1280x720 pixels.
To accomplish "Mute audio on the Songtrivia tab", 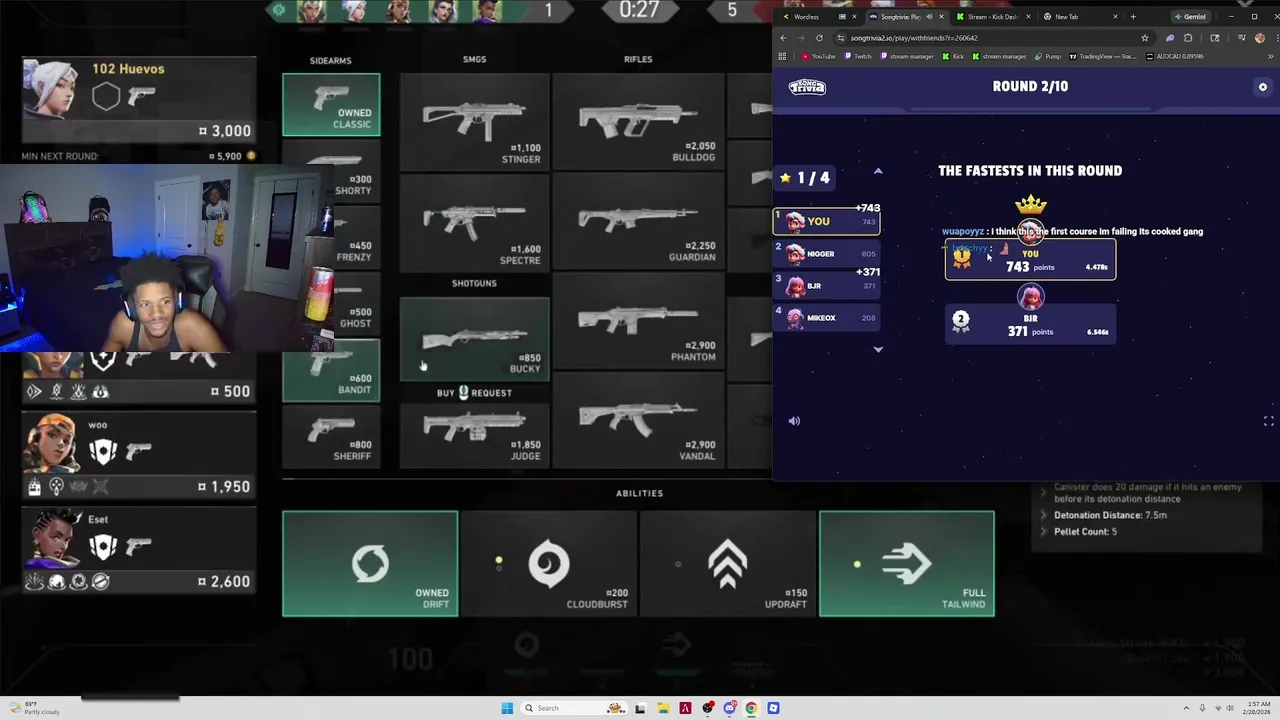I will [929, 17].
